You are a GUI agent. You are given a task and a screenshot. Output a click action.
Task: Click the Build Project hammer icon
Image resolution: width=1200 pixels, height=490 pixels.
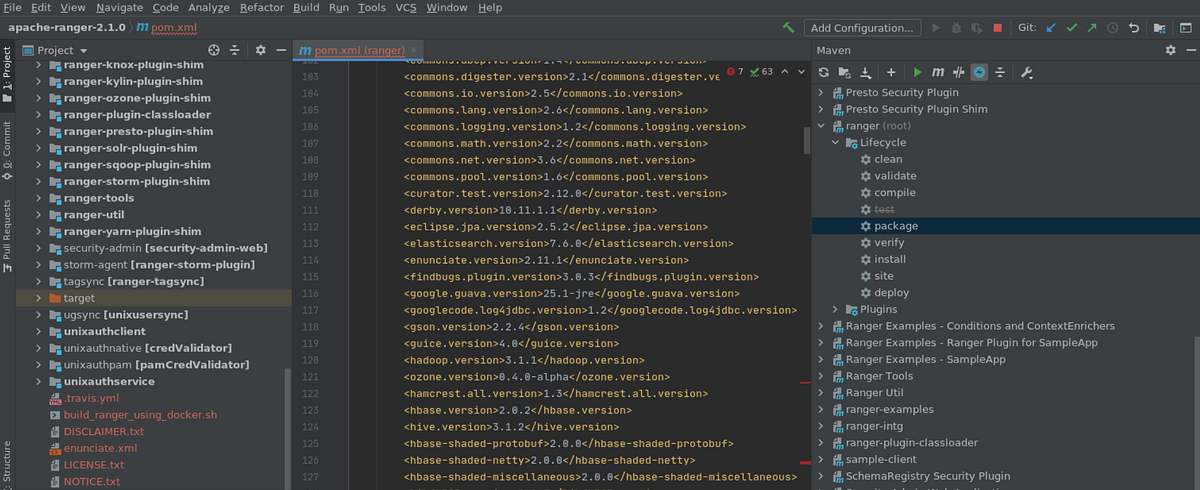(789, 28)
